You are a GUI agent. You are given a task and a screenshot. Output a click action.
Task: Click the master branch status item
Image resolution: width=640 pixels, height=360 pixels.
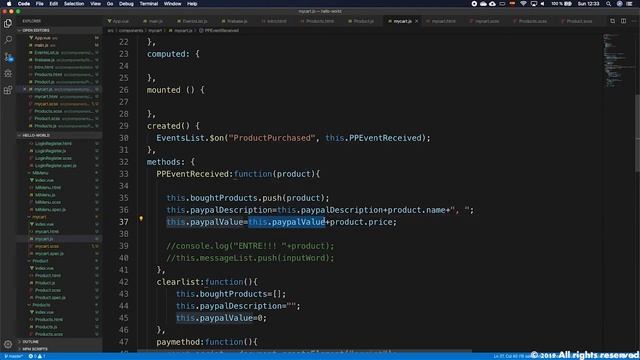13,356
